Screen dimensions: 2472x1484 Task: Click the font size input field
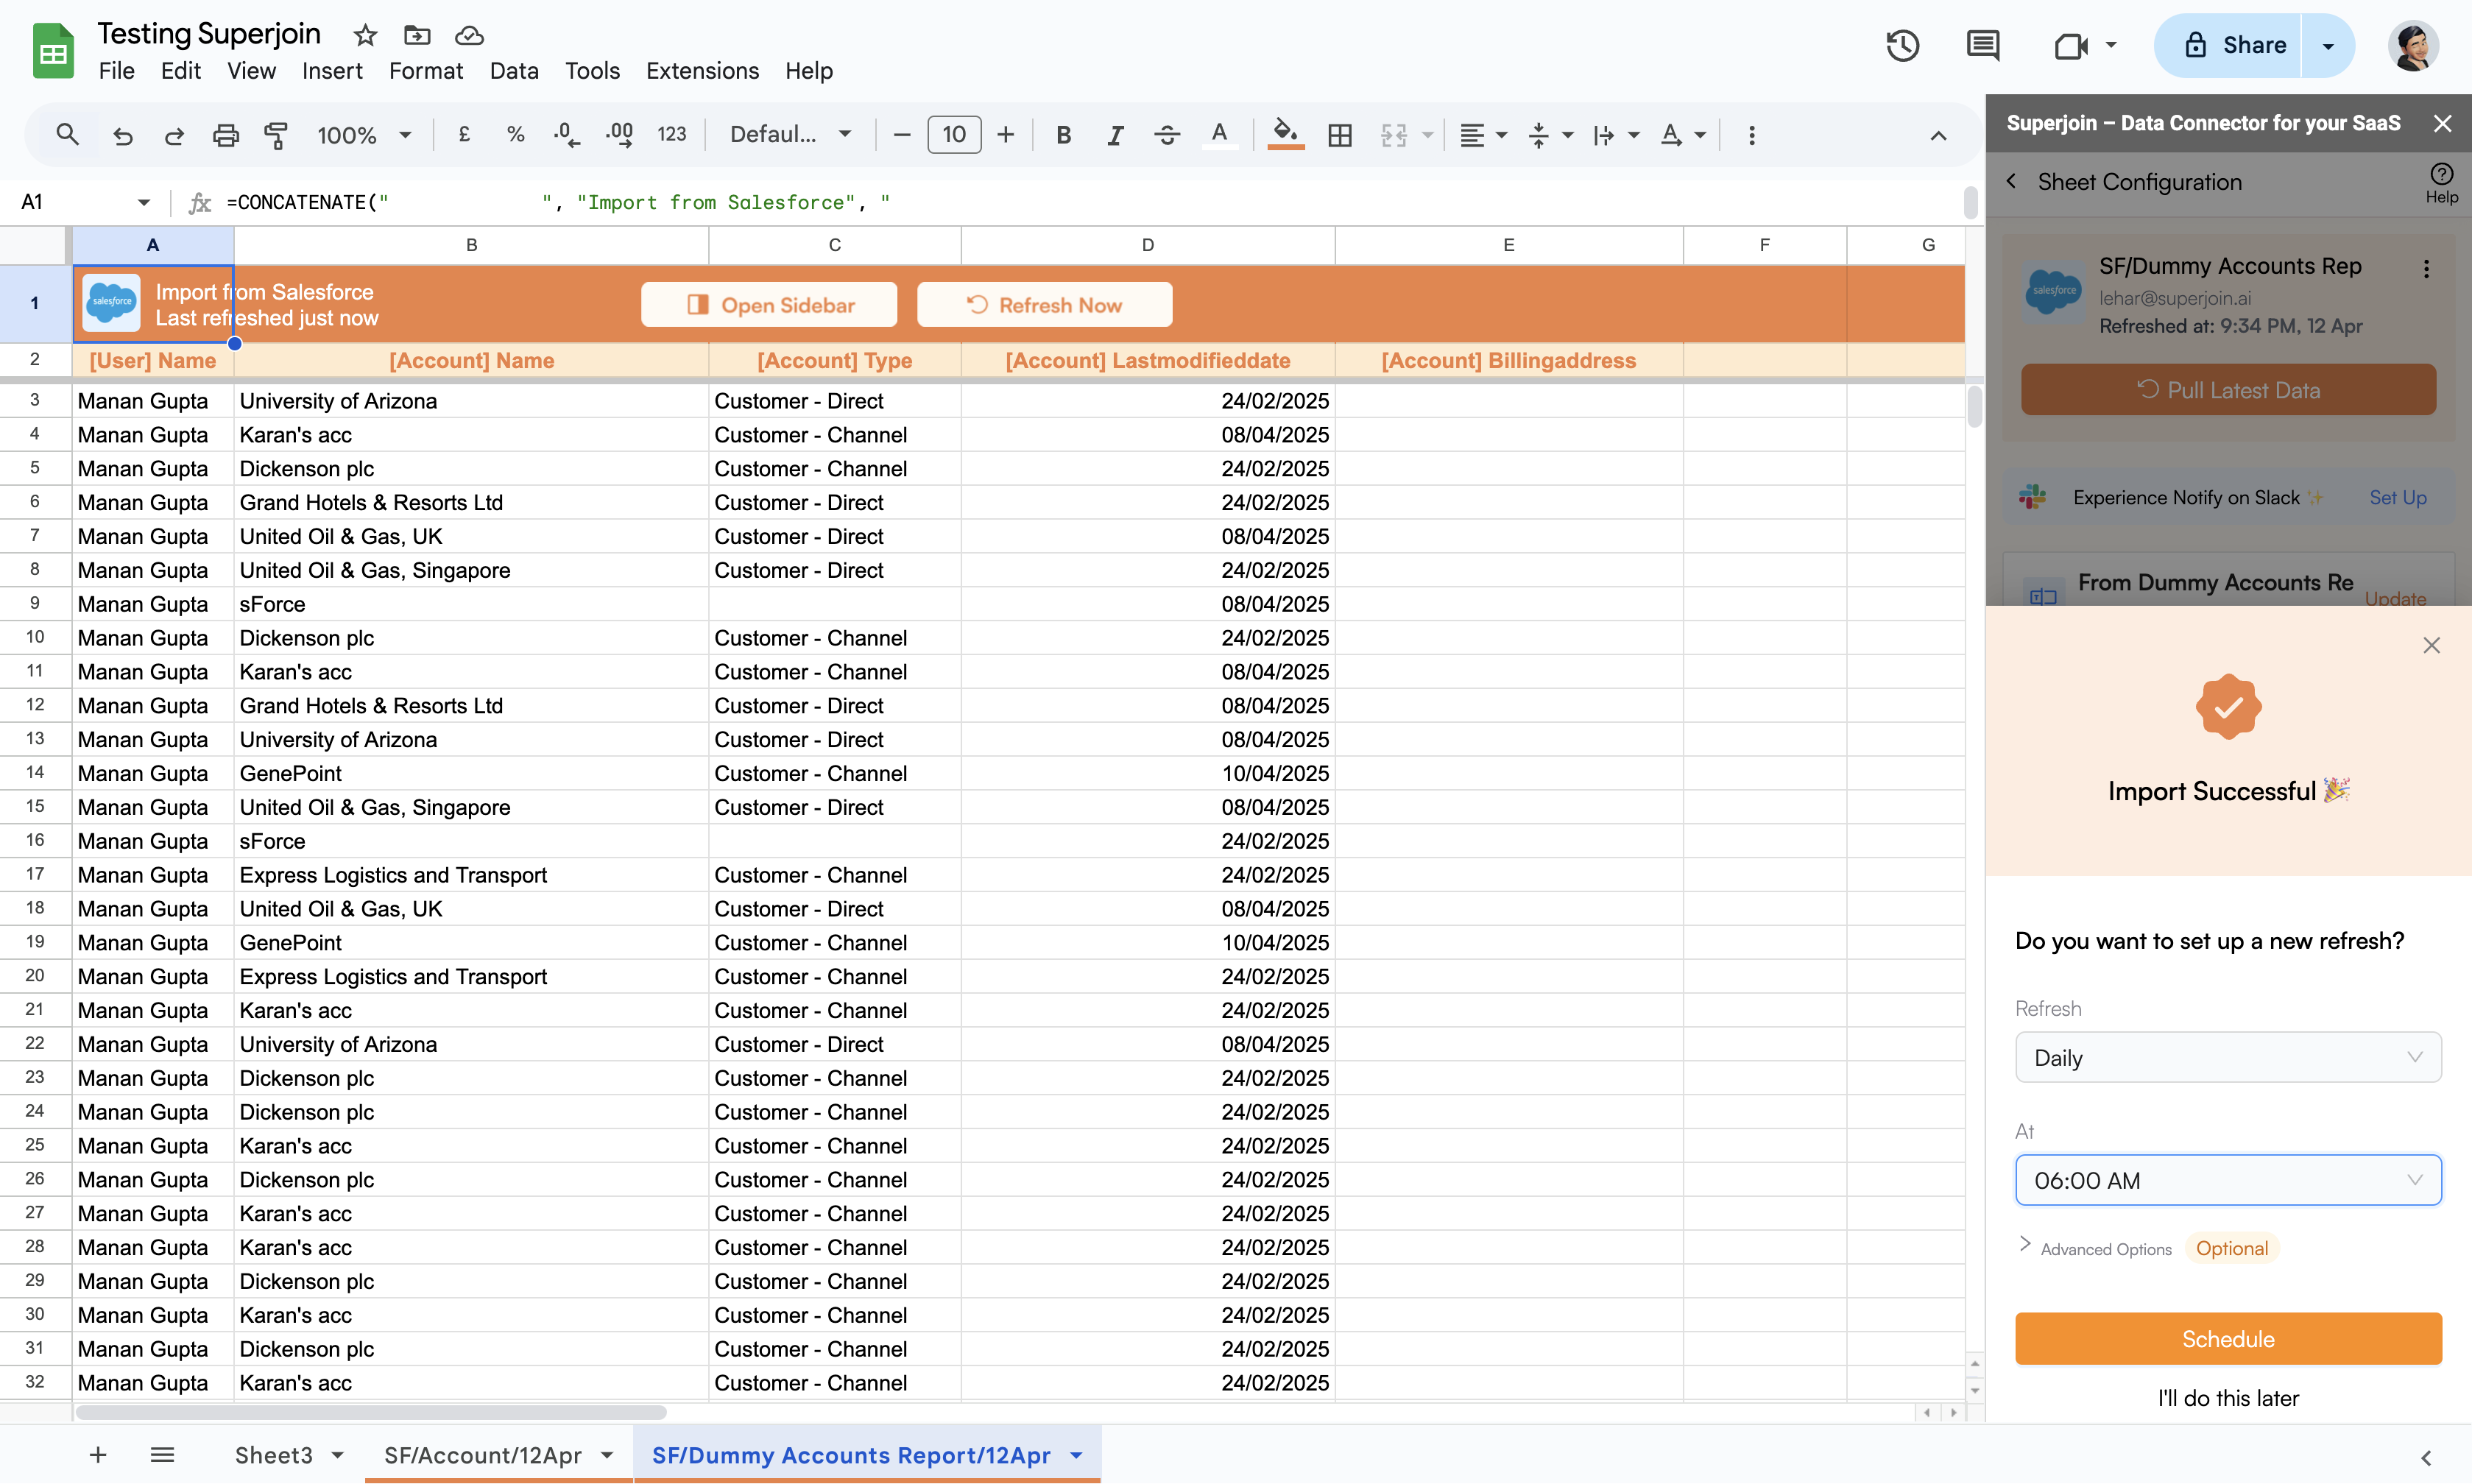[x=953, y=135]
